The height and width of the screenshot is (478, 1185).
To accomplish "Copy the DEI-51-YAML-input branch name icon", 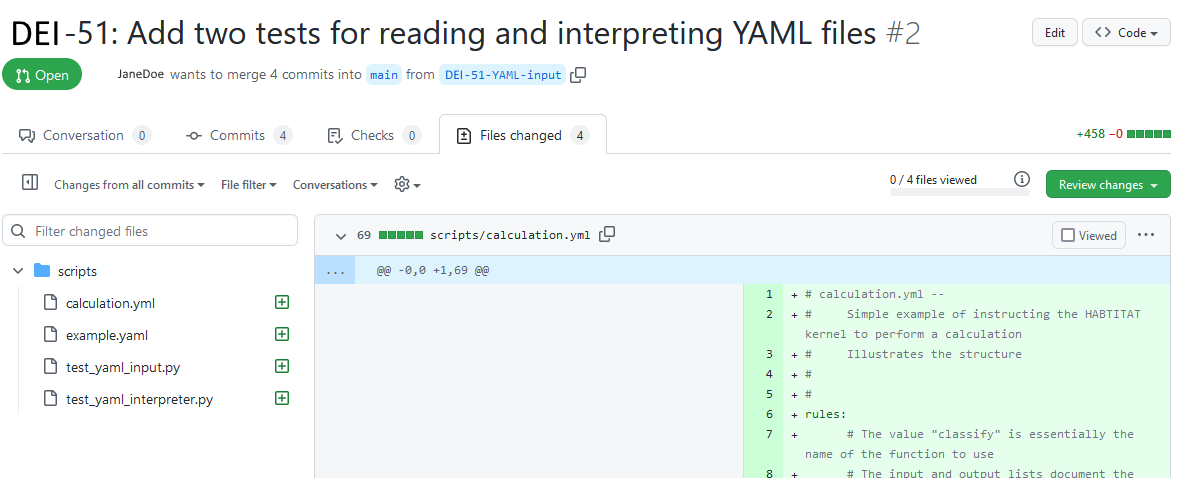I will [x=578, y=75].
